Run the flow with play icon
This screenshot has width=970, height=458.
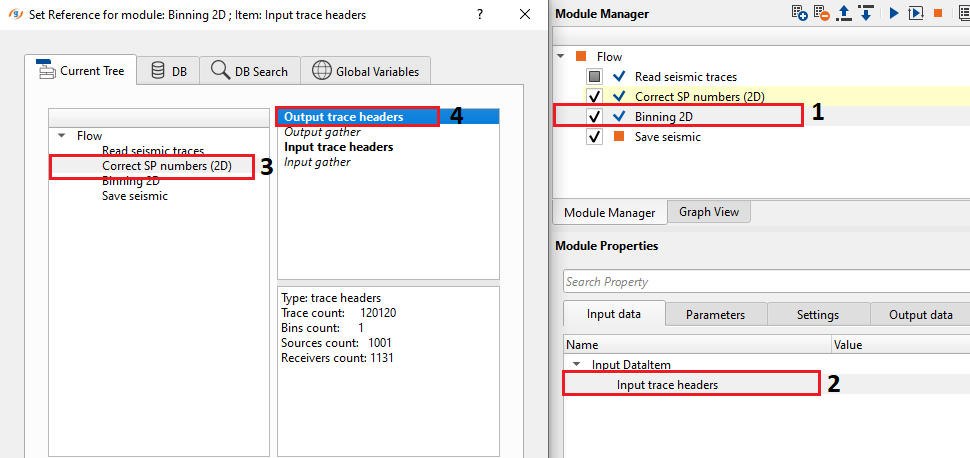(894, 13)
